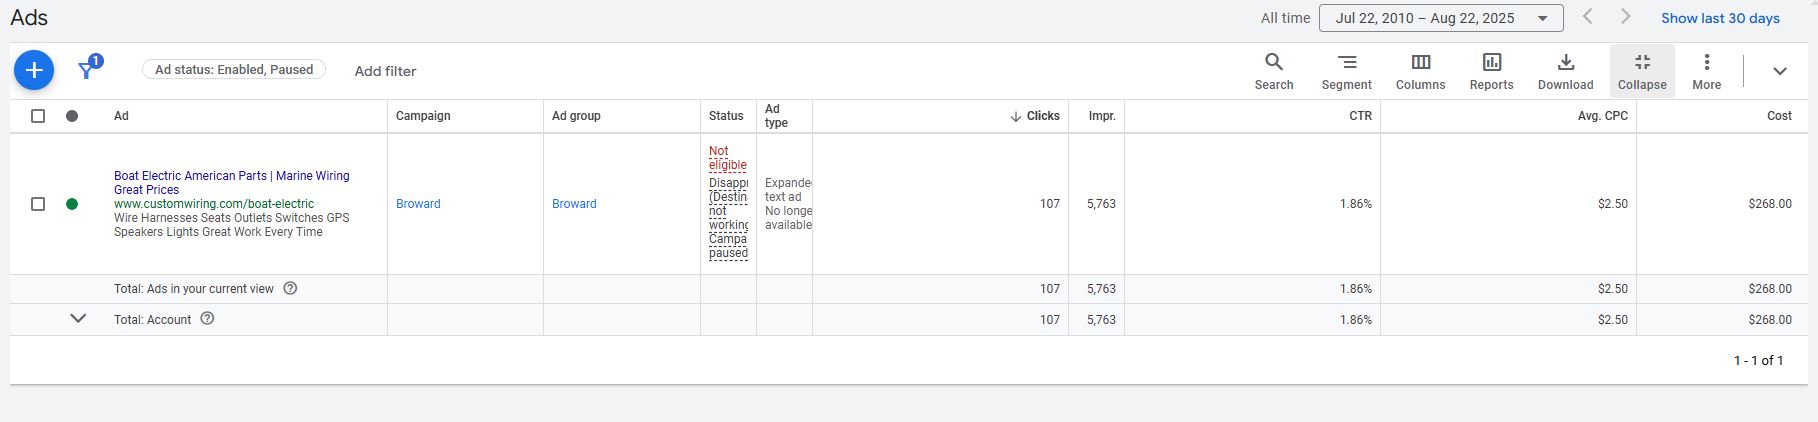Screen dimensions: 1818x422
Task: Click the status column header dot
Action: pyautogui.click(x=72, y=116)
